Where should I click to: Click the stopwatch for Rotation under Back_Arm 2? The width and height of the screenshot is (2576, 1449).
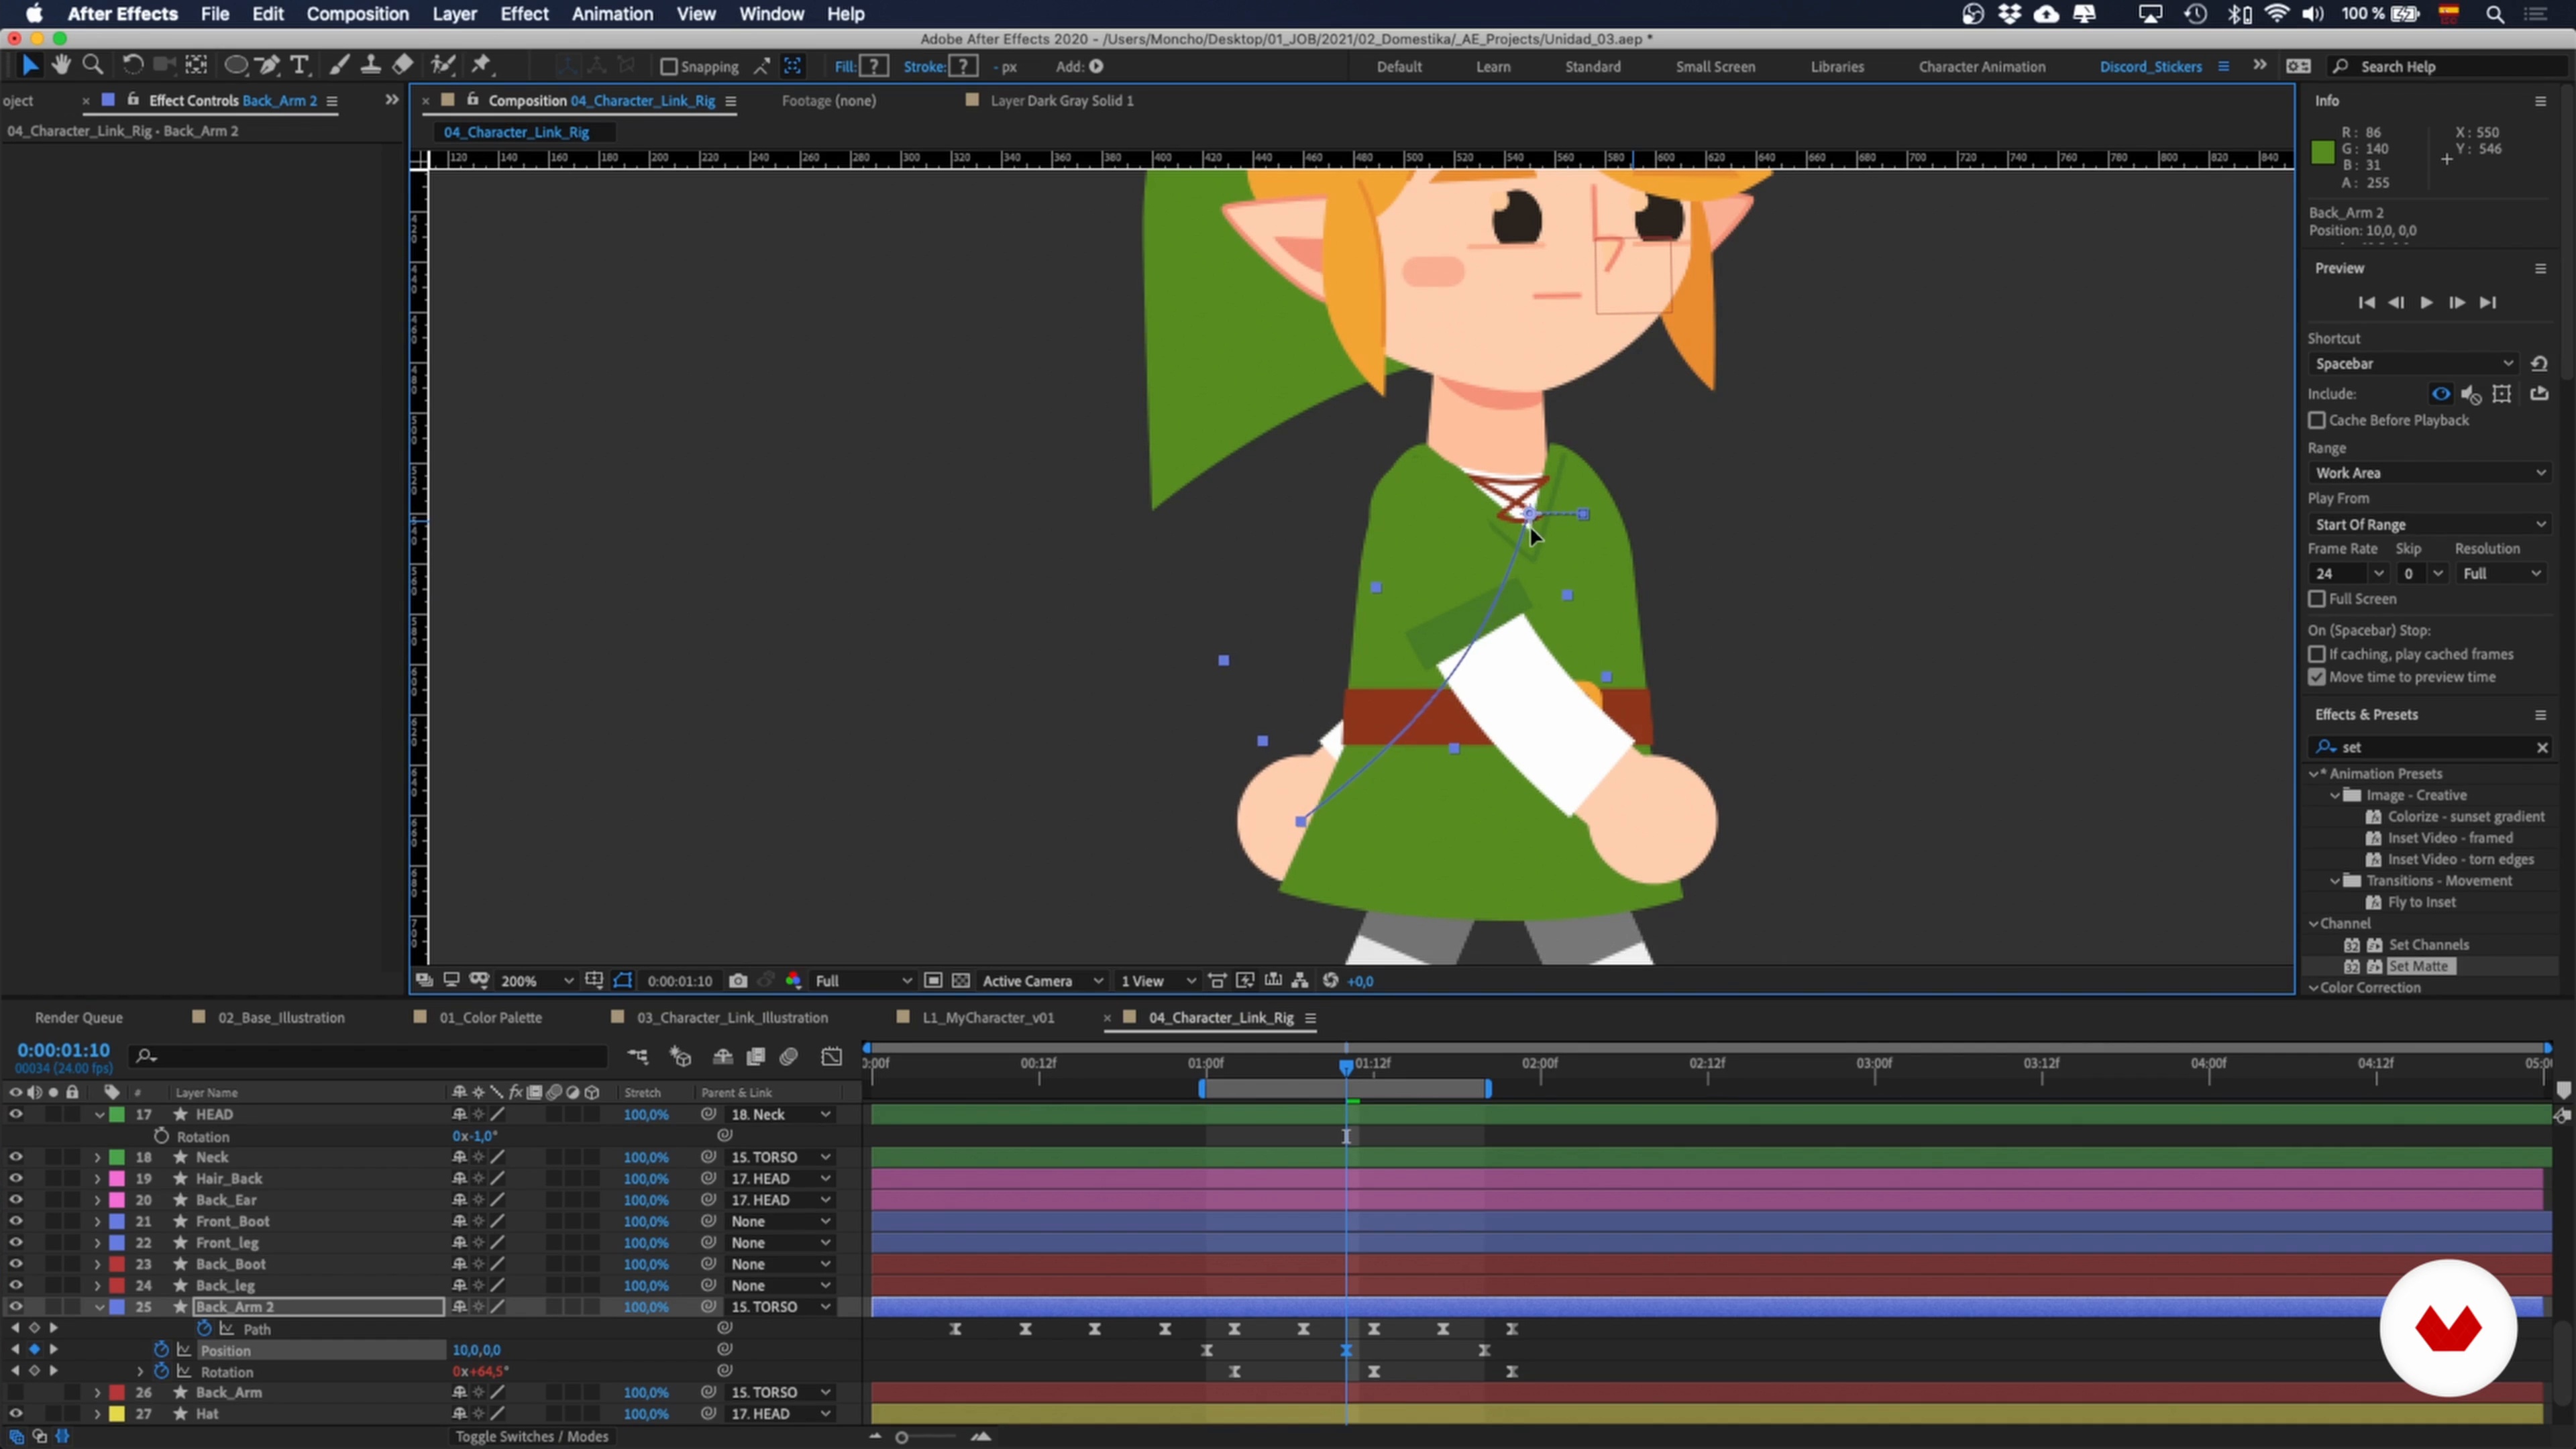click(161, 1372)
